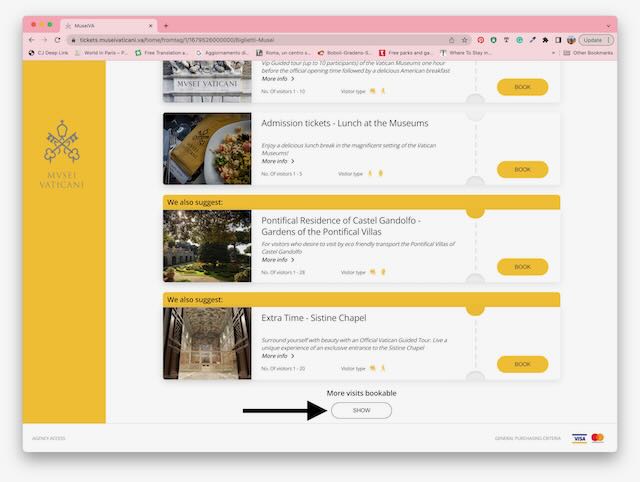Open the Agency Access link
The image size is (640, 482).
click(49, 438)
